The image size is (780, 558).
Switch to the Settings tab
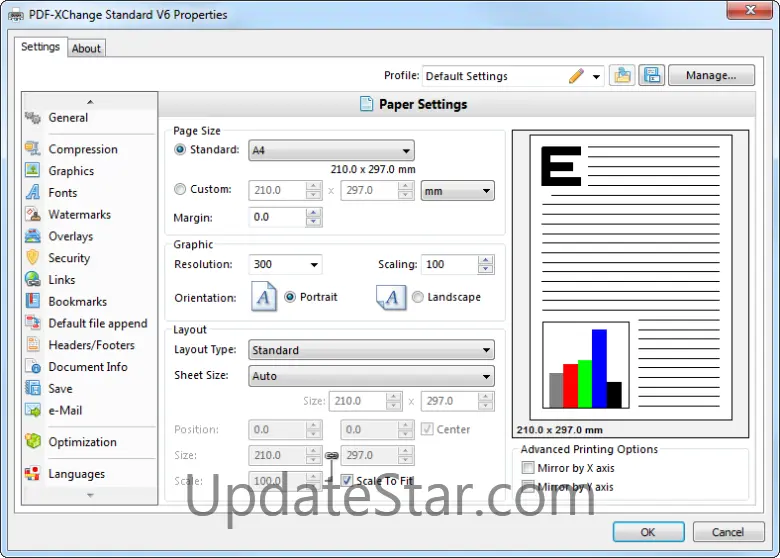(40, 47)
